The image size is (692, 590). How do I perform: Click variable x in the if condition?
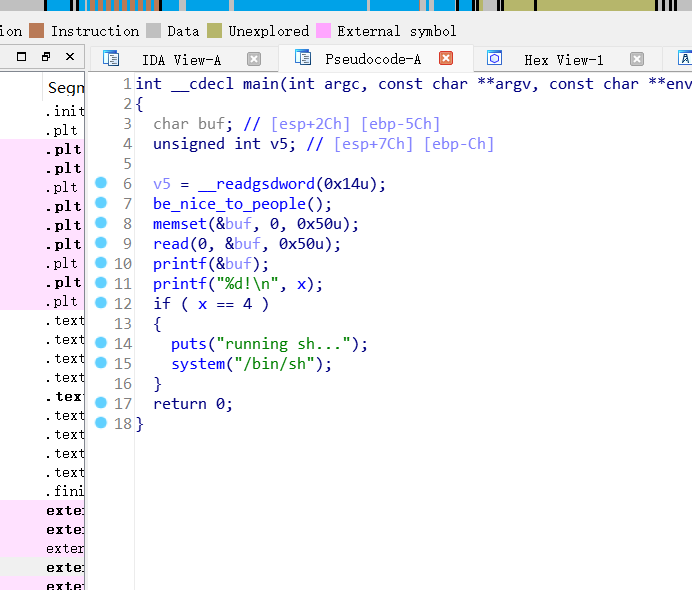pos(202,304)
